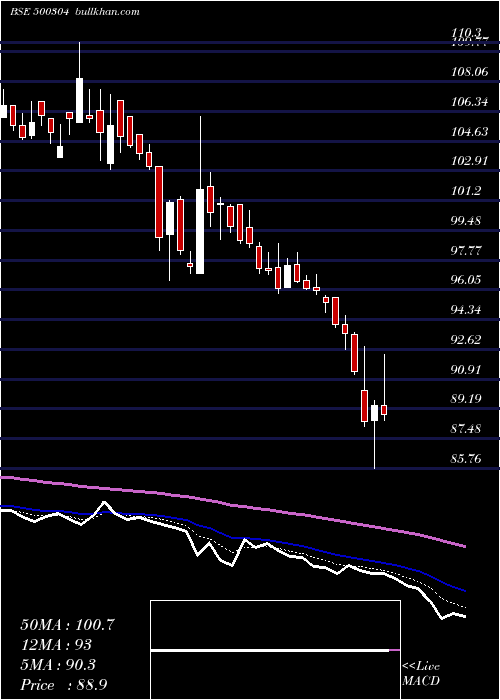This screenshot has width=500, height=700.
Task: Click the 104.63 price level label
Action: pyautogui.click(x=470, y=132)
